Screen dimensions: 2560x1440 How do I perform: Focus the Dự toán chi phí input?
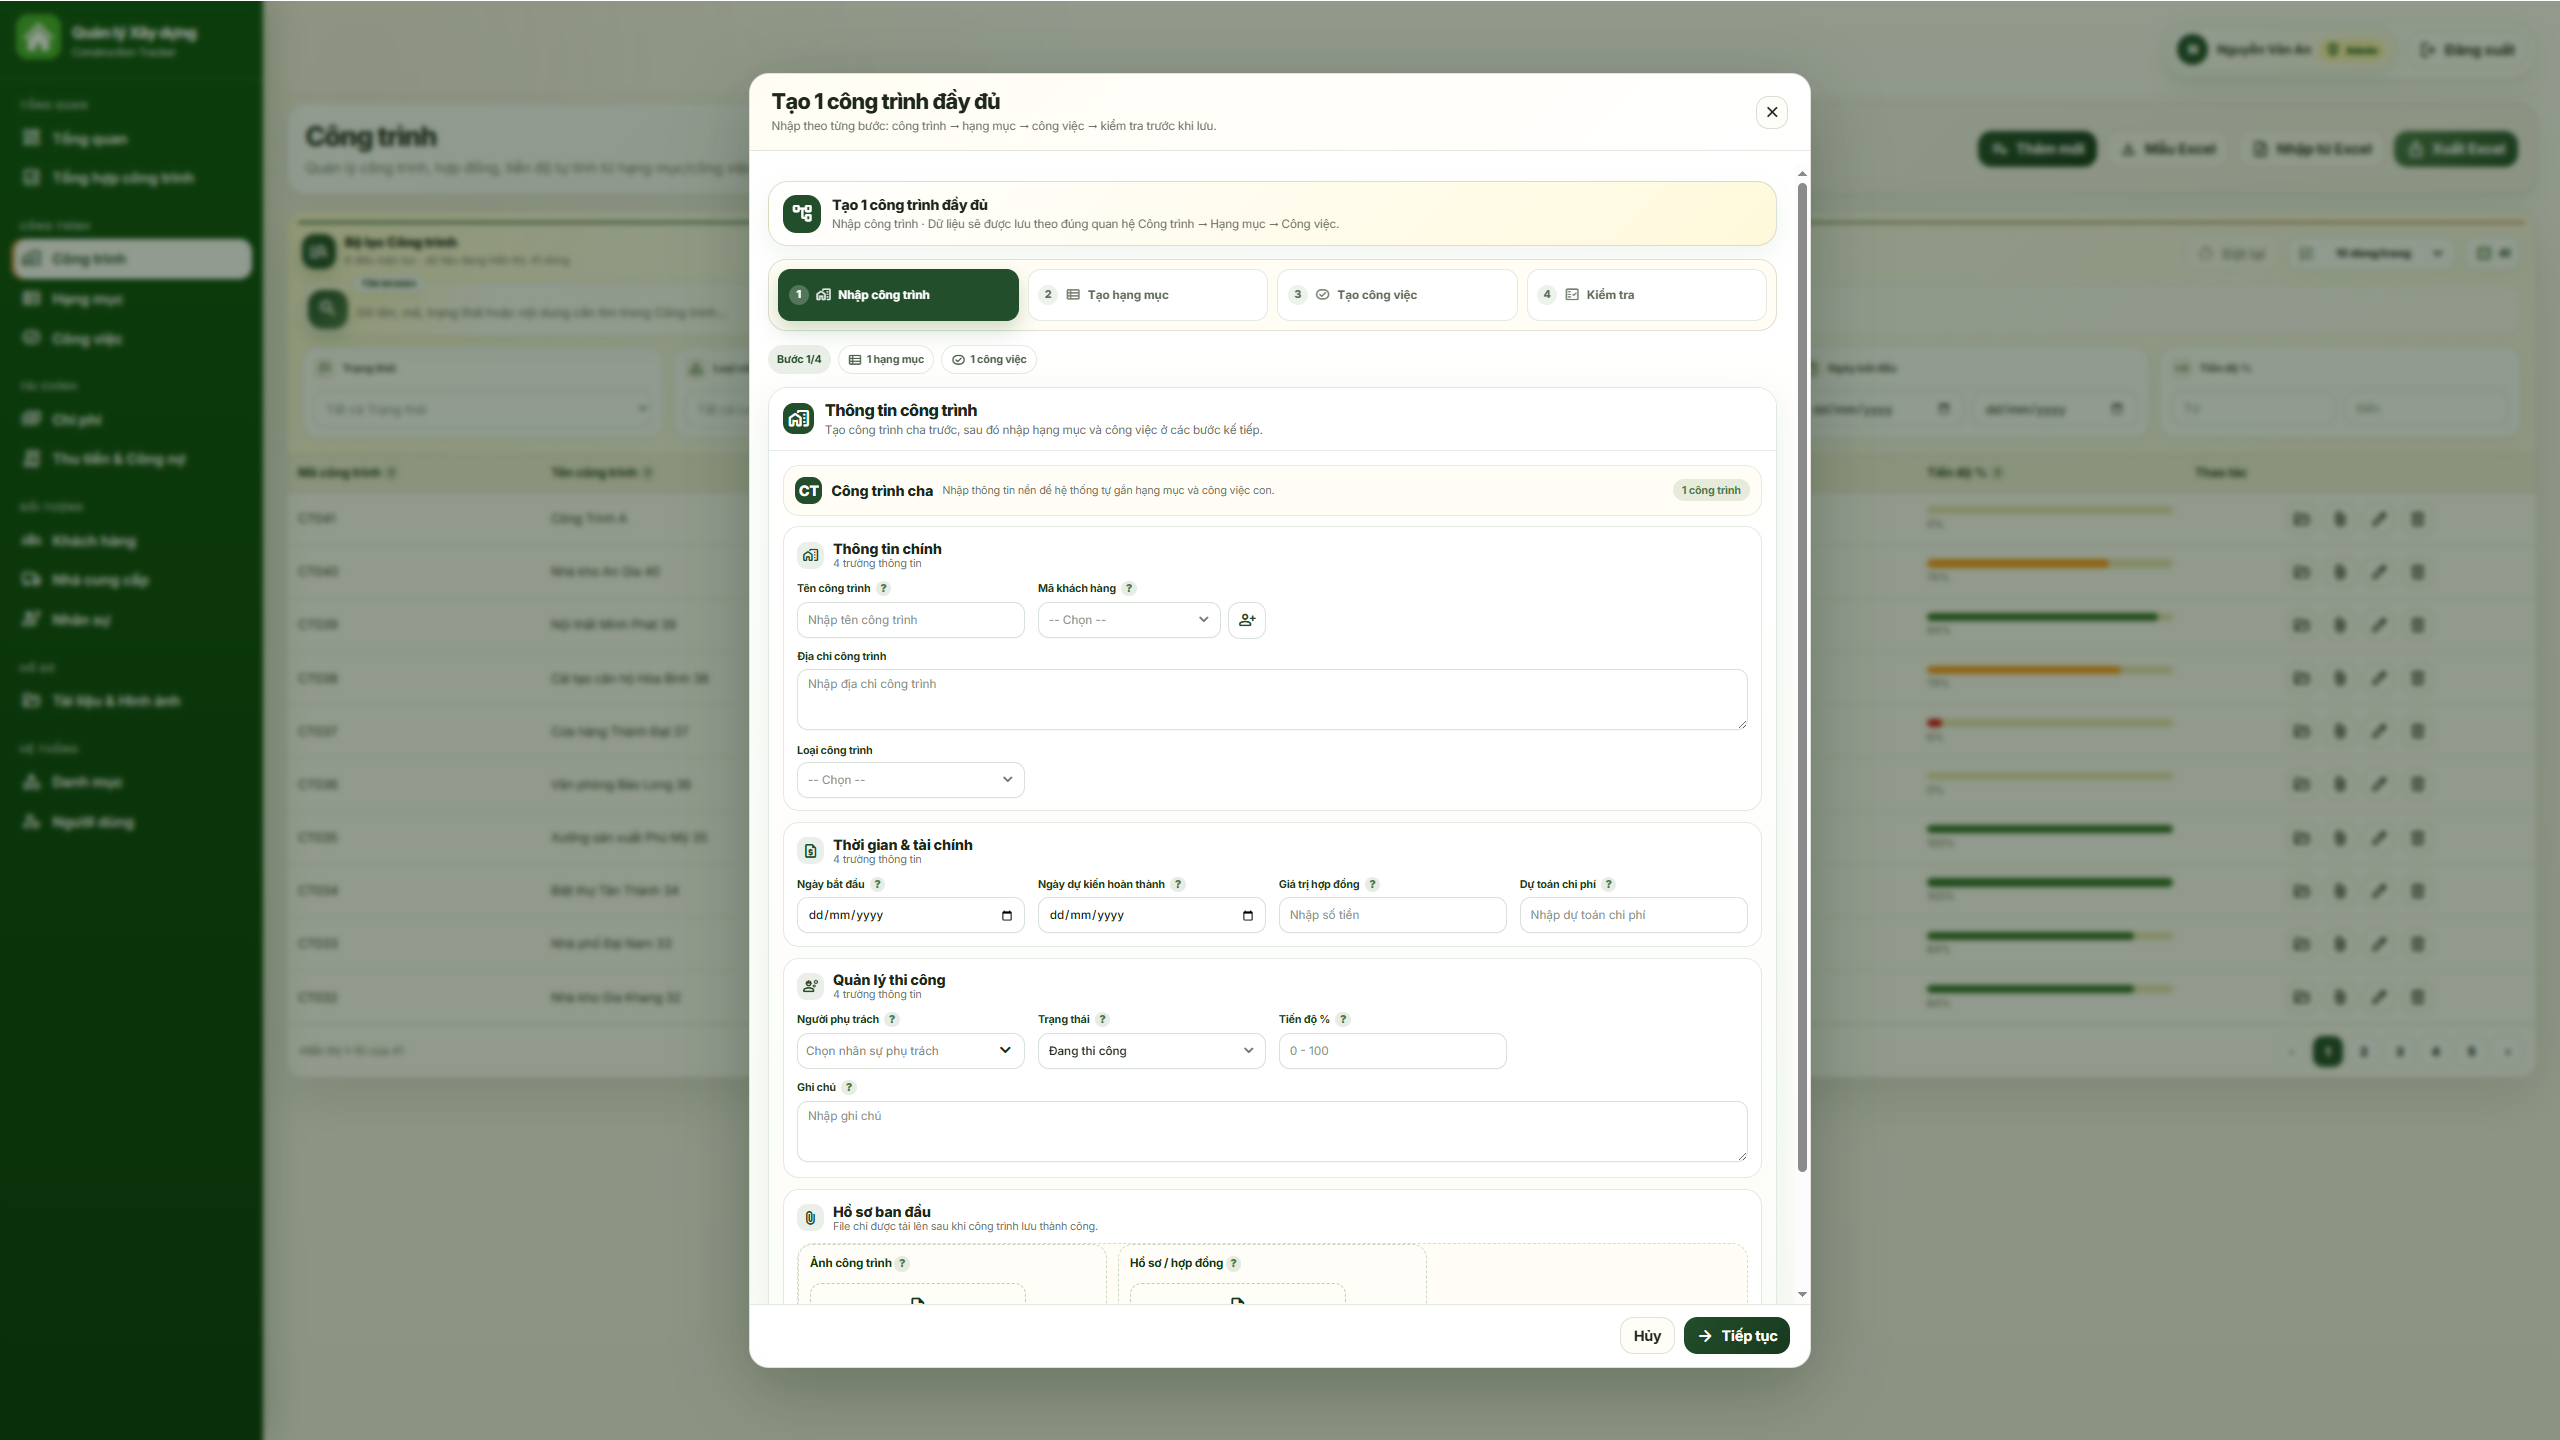click(x=1633, y=915)
